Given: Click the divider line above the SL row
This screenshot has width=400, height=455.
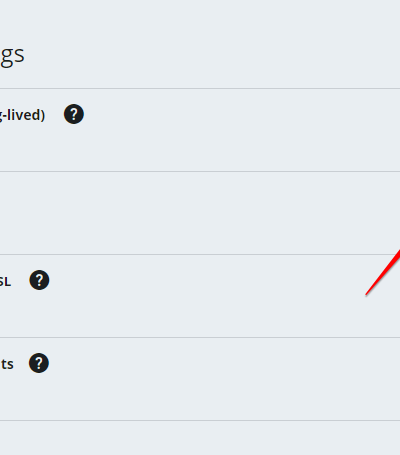Looking at the screenshot, I should [x=200, y=255].
